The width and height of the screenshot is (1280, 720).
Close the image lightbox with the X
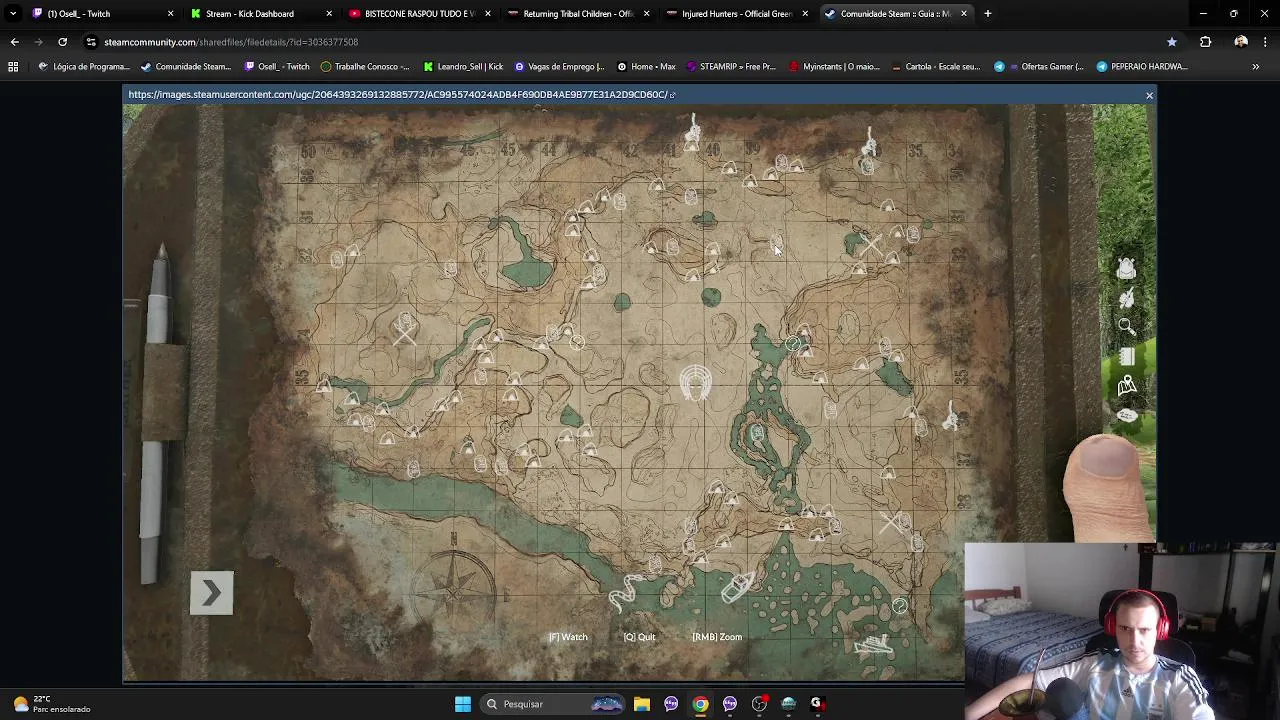(x=1149, y=95)
